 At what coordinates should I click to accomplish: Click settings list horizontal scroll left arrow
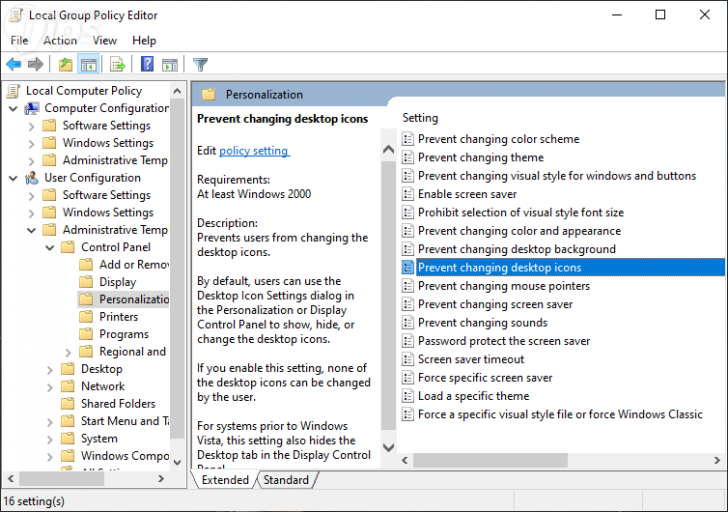click(x=405, y=460)
